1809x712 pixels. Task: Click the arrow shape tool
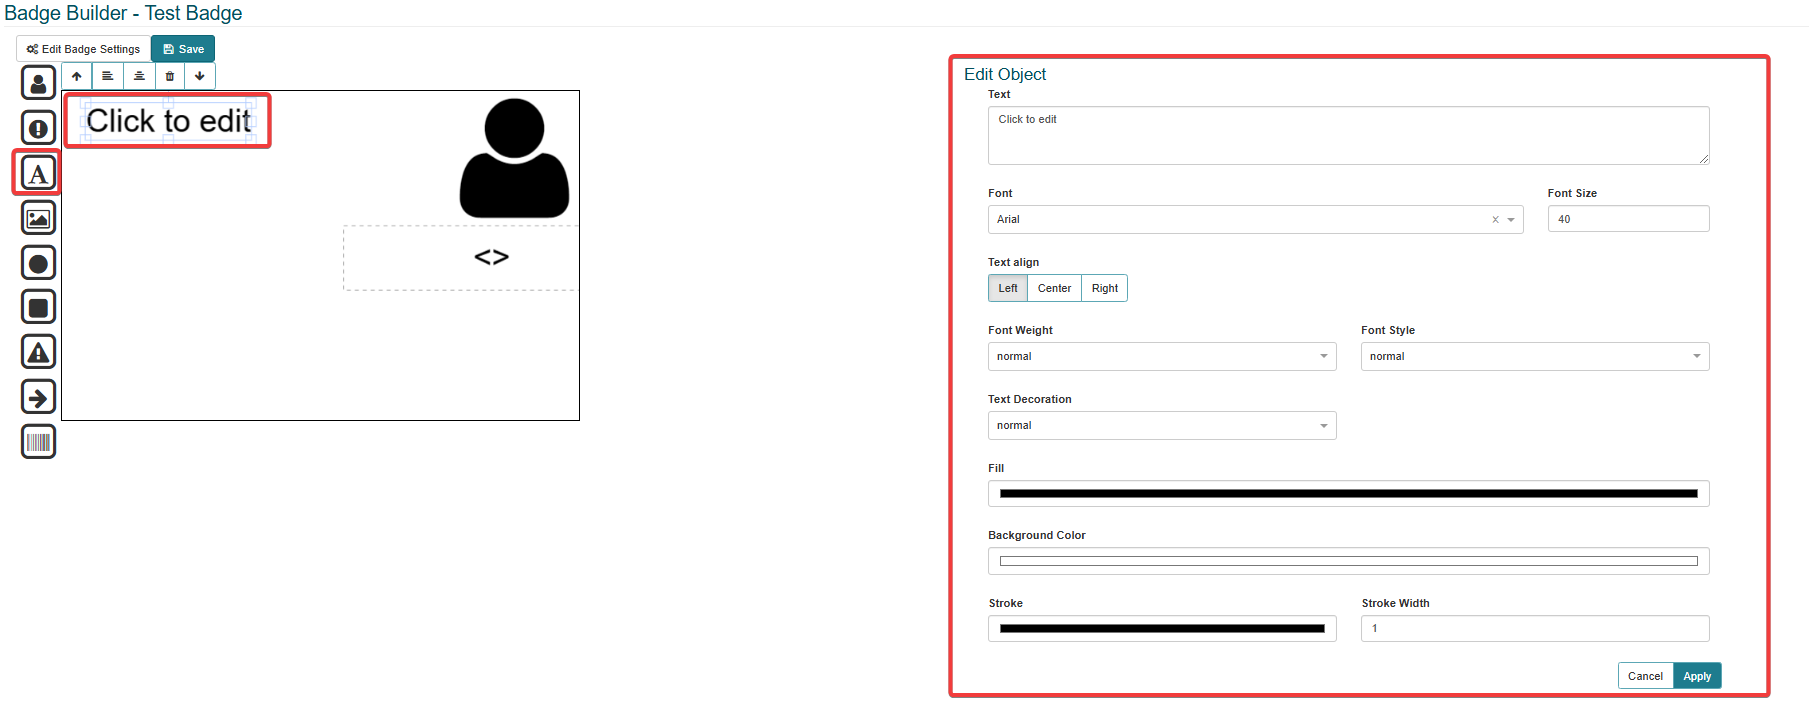38,397
